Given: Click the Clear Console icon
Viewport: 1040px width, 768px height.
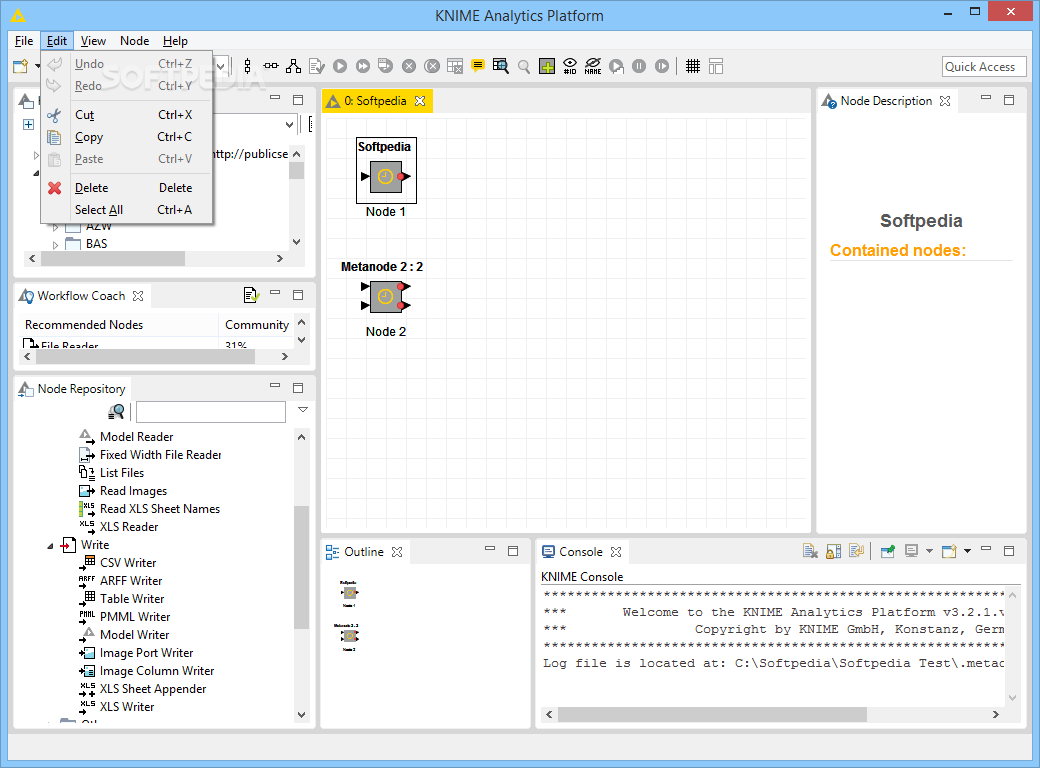Looking at the screenshot, I should (811, 551).
